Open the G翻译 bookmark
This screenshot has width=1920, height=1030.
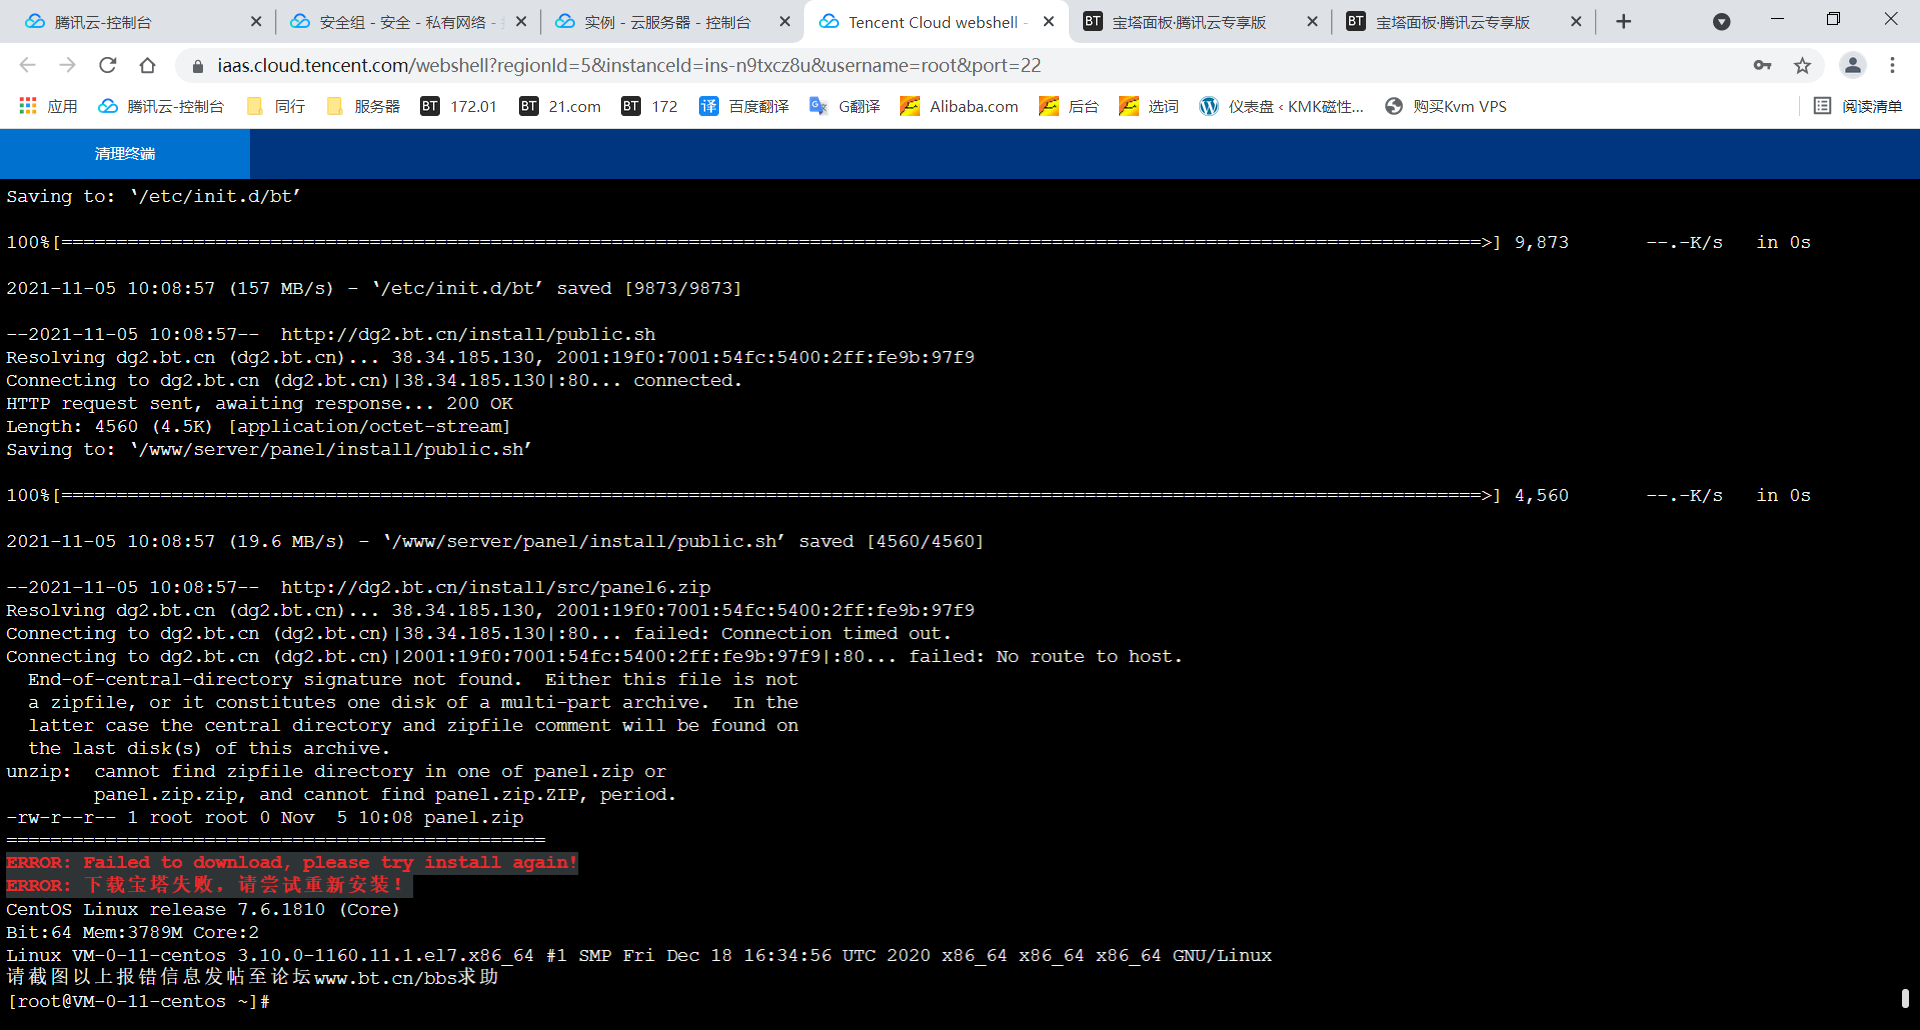click(x=845, y=106)
